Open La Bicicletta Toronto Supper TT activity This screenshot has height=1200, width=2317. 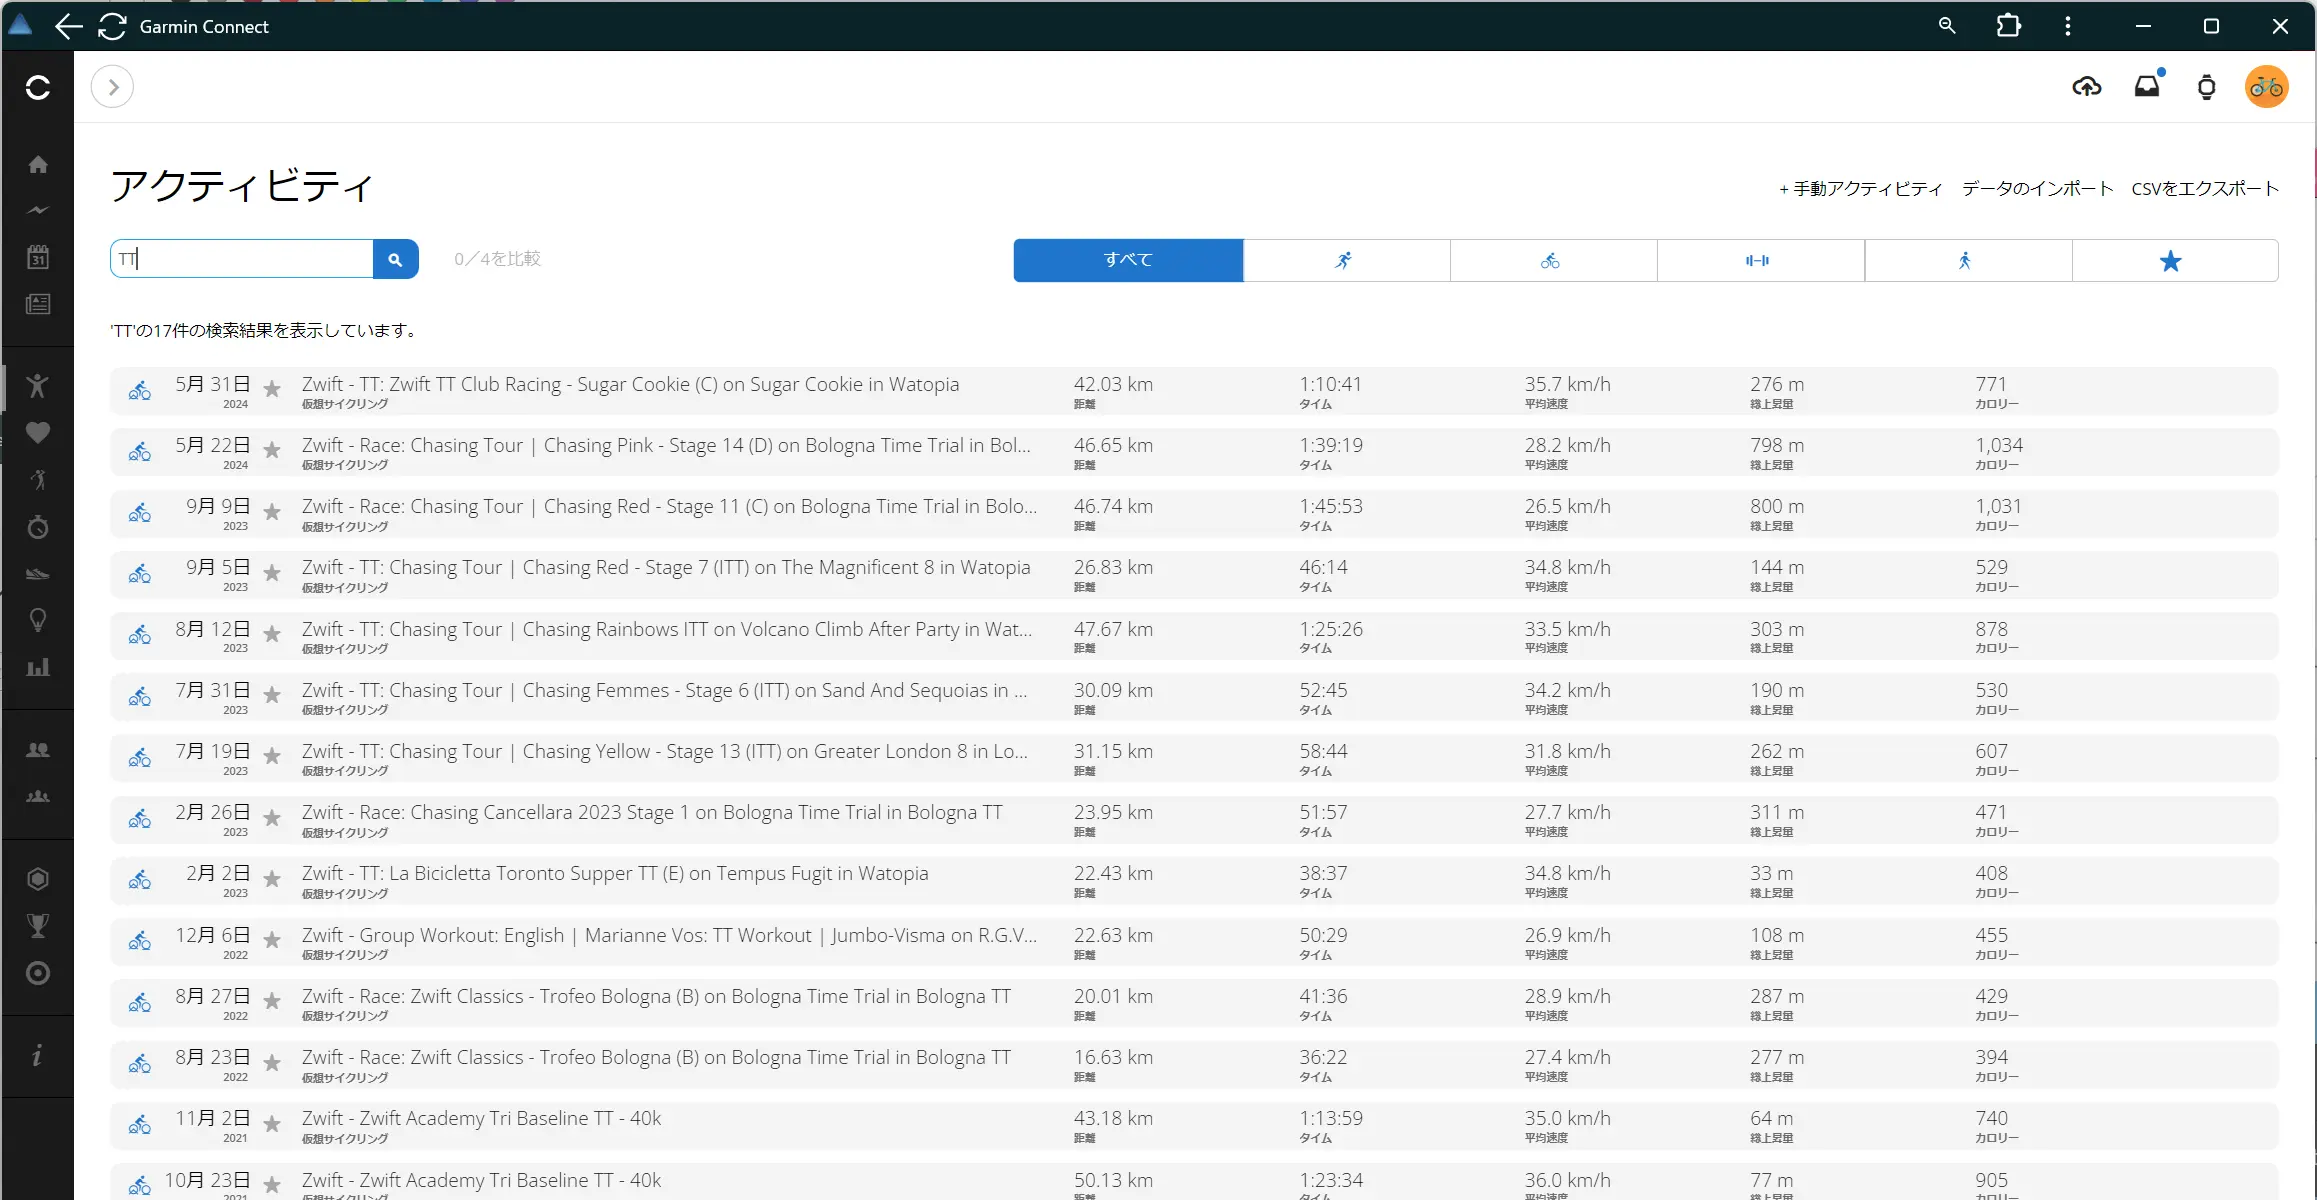click(615, 873)
